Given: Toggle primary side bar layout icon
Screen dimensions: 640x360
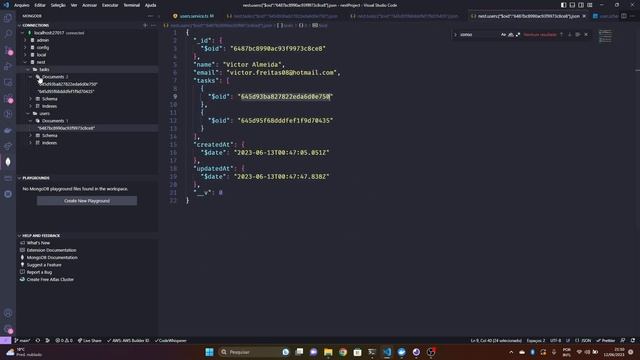Looking at the screenshot, I should pyautogui.click(x=563, y=5).
